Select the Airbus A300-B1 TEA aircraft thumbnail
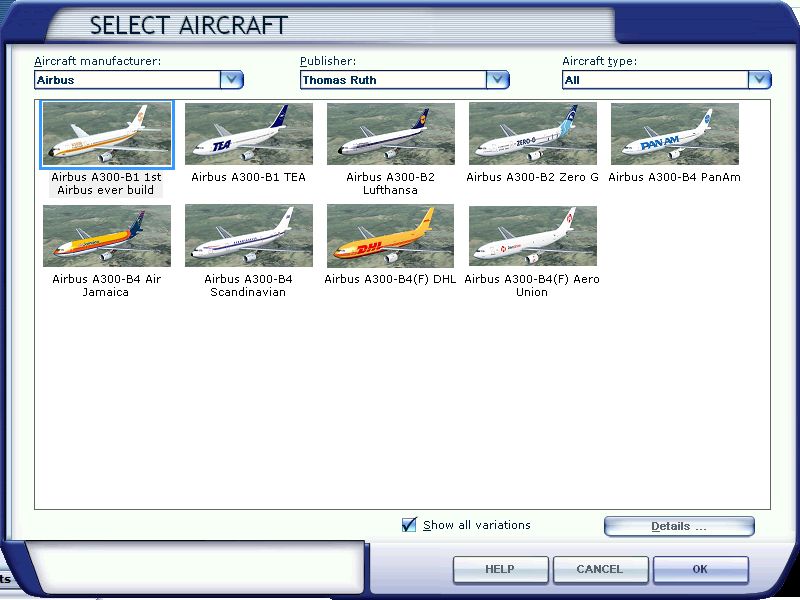This screenshot has width=800, height=600. (248, 134)
